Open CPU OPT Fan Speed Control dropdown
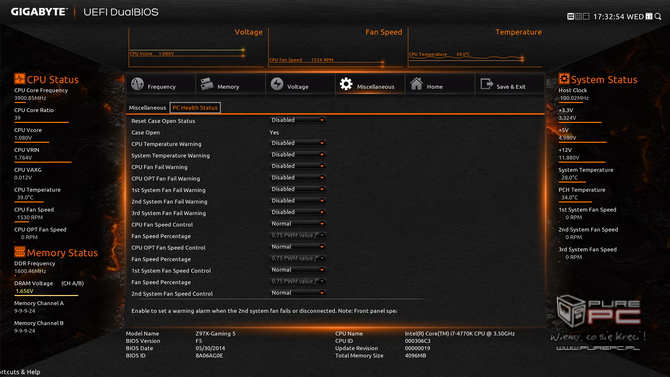670x377 pixels. 297,247
